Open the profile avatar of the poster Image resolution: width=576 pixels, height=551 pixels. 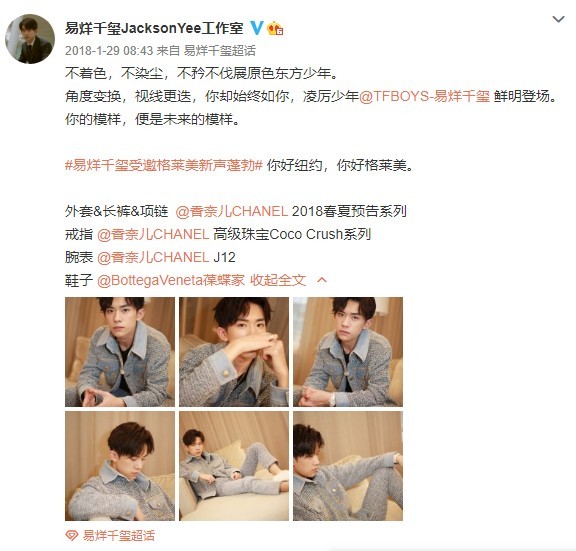30,39
